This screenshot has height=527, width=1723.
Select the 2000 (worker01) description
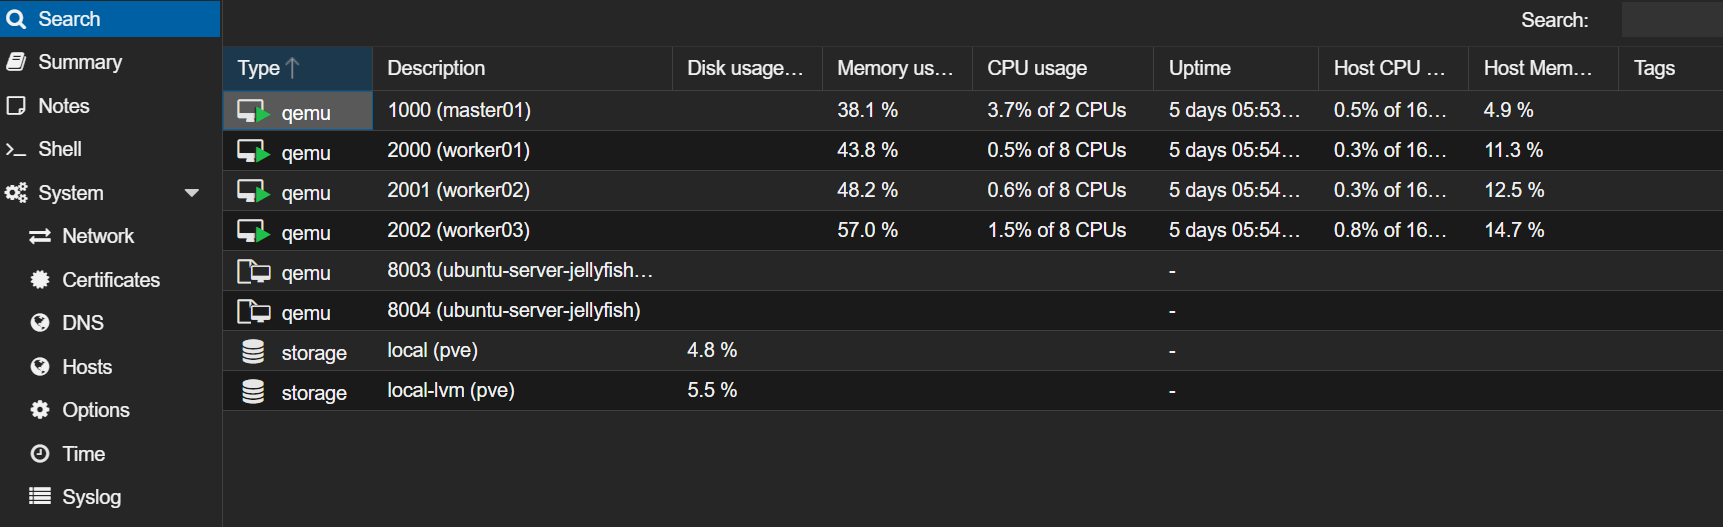click(x=458, y=150)
